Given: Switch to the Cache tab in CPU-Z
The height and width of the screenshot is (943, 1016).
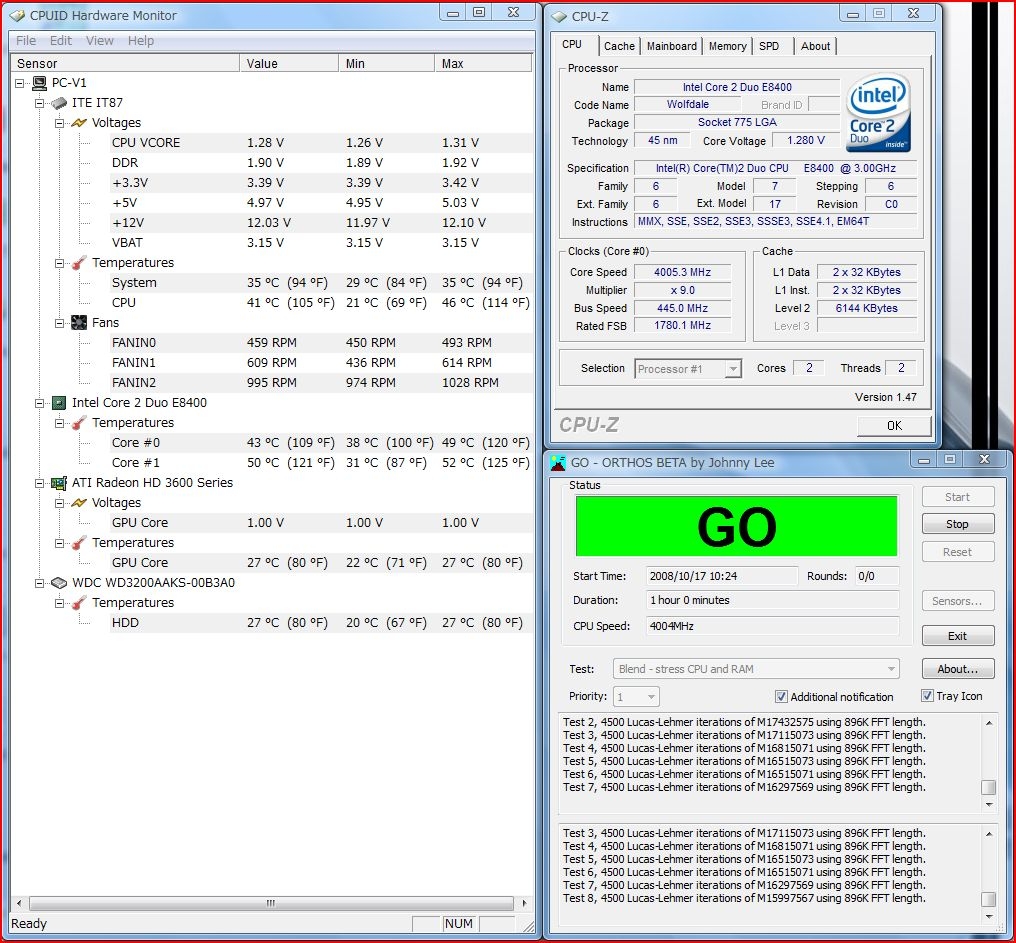Looking at the screenshot, I should (619, 46).
